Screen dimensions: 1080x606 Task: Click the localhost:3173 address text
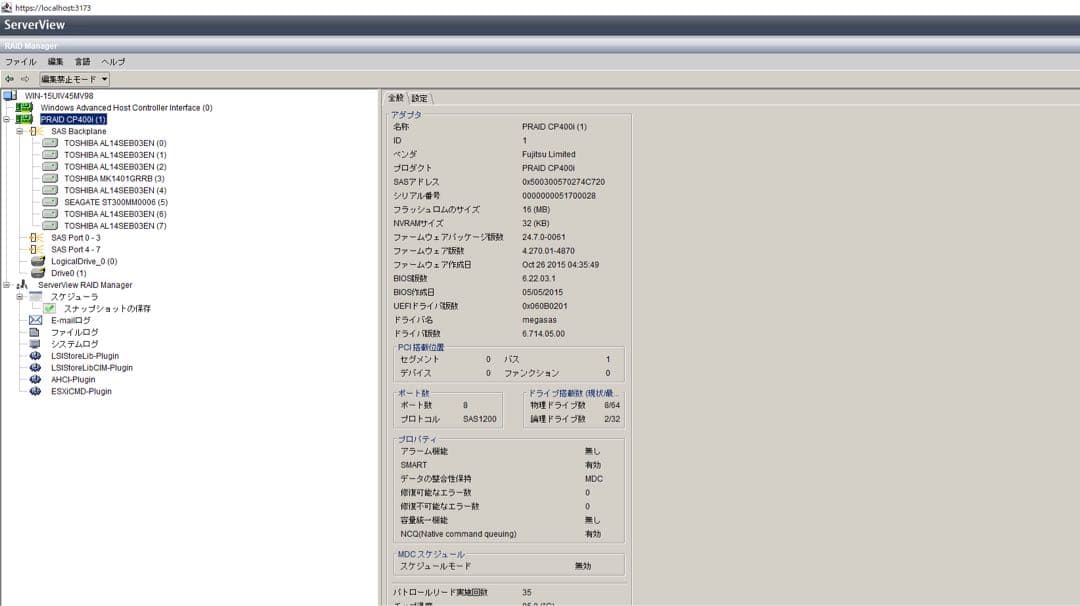point(53,8)
